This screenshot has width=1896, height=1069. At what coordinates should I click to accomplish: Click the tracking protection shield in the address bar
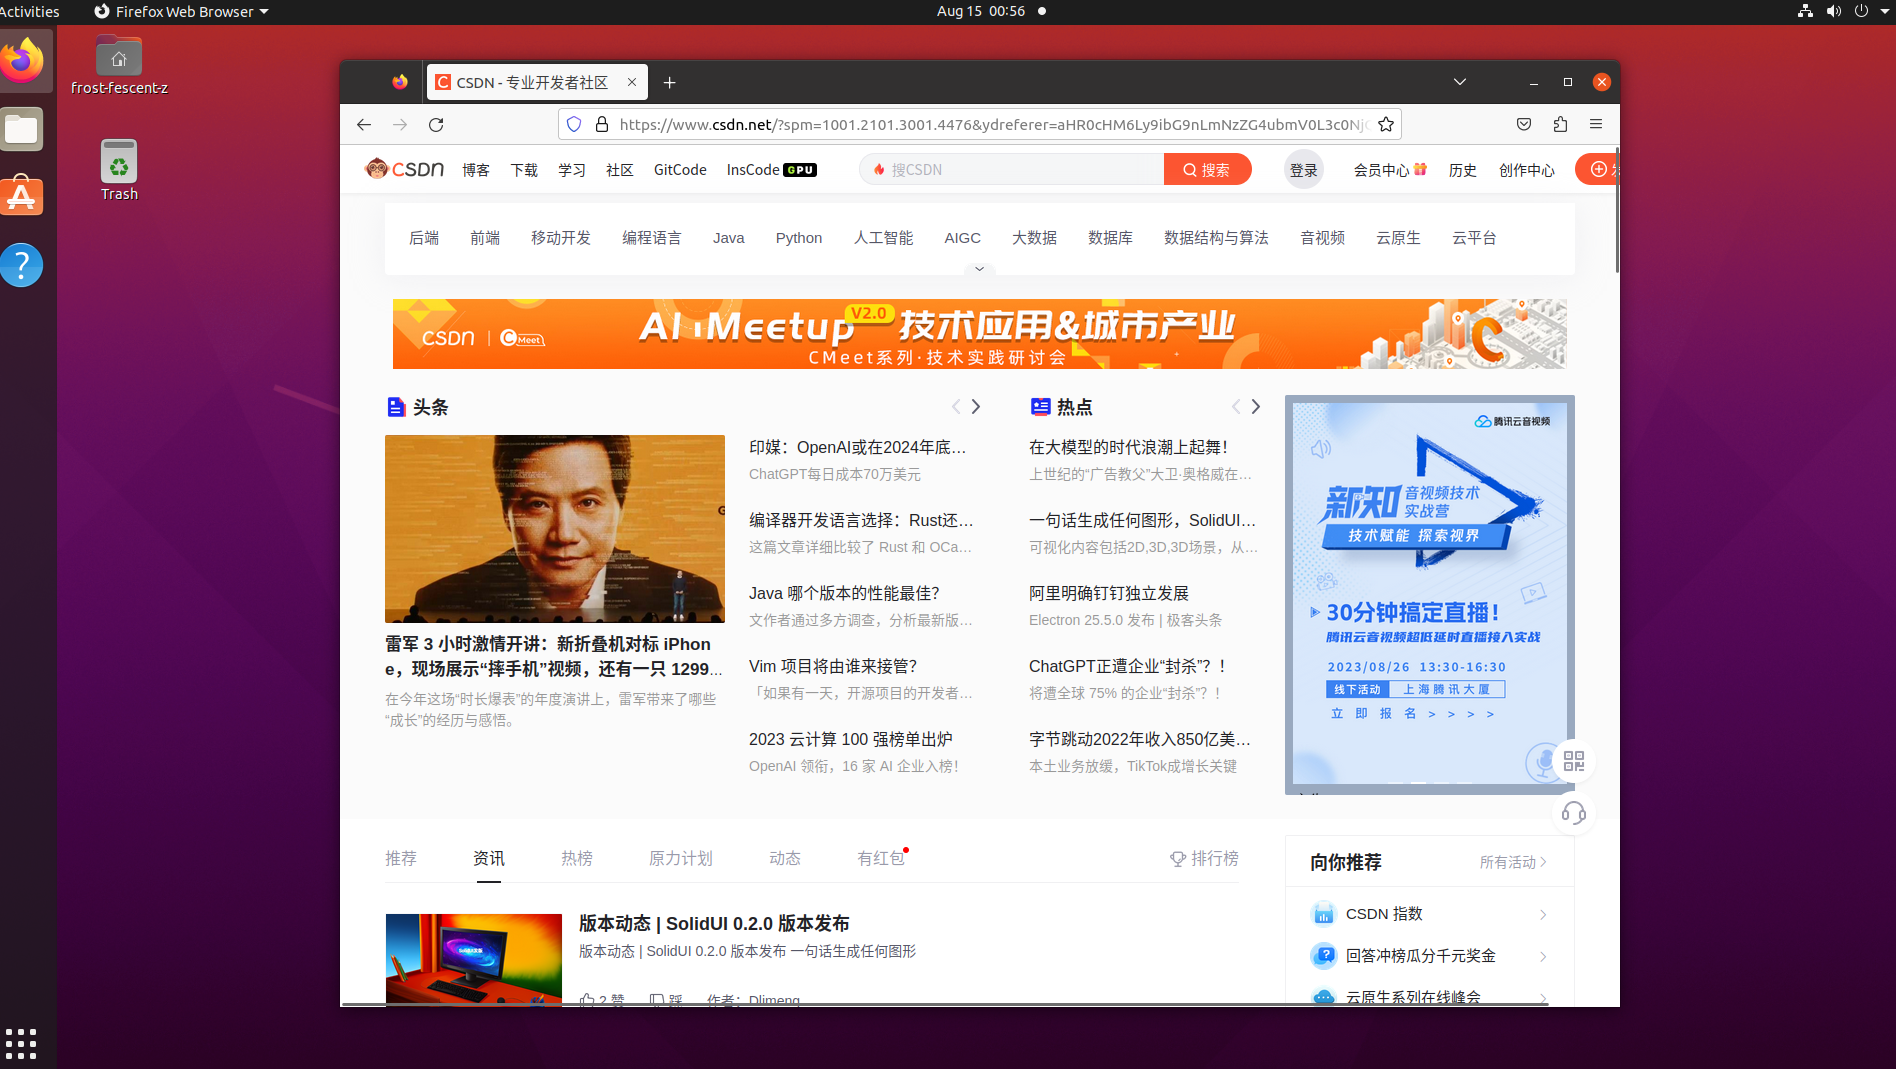(x=572, y=124)
